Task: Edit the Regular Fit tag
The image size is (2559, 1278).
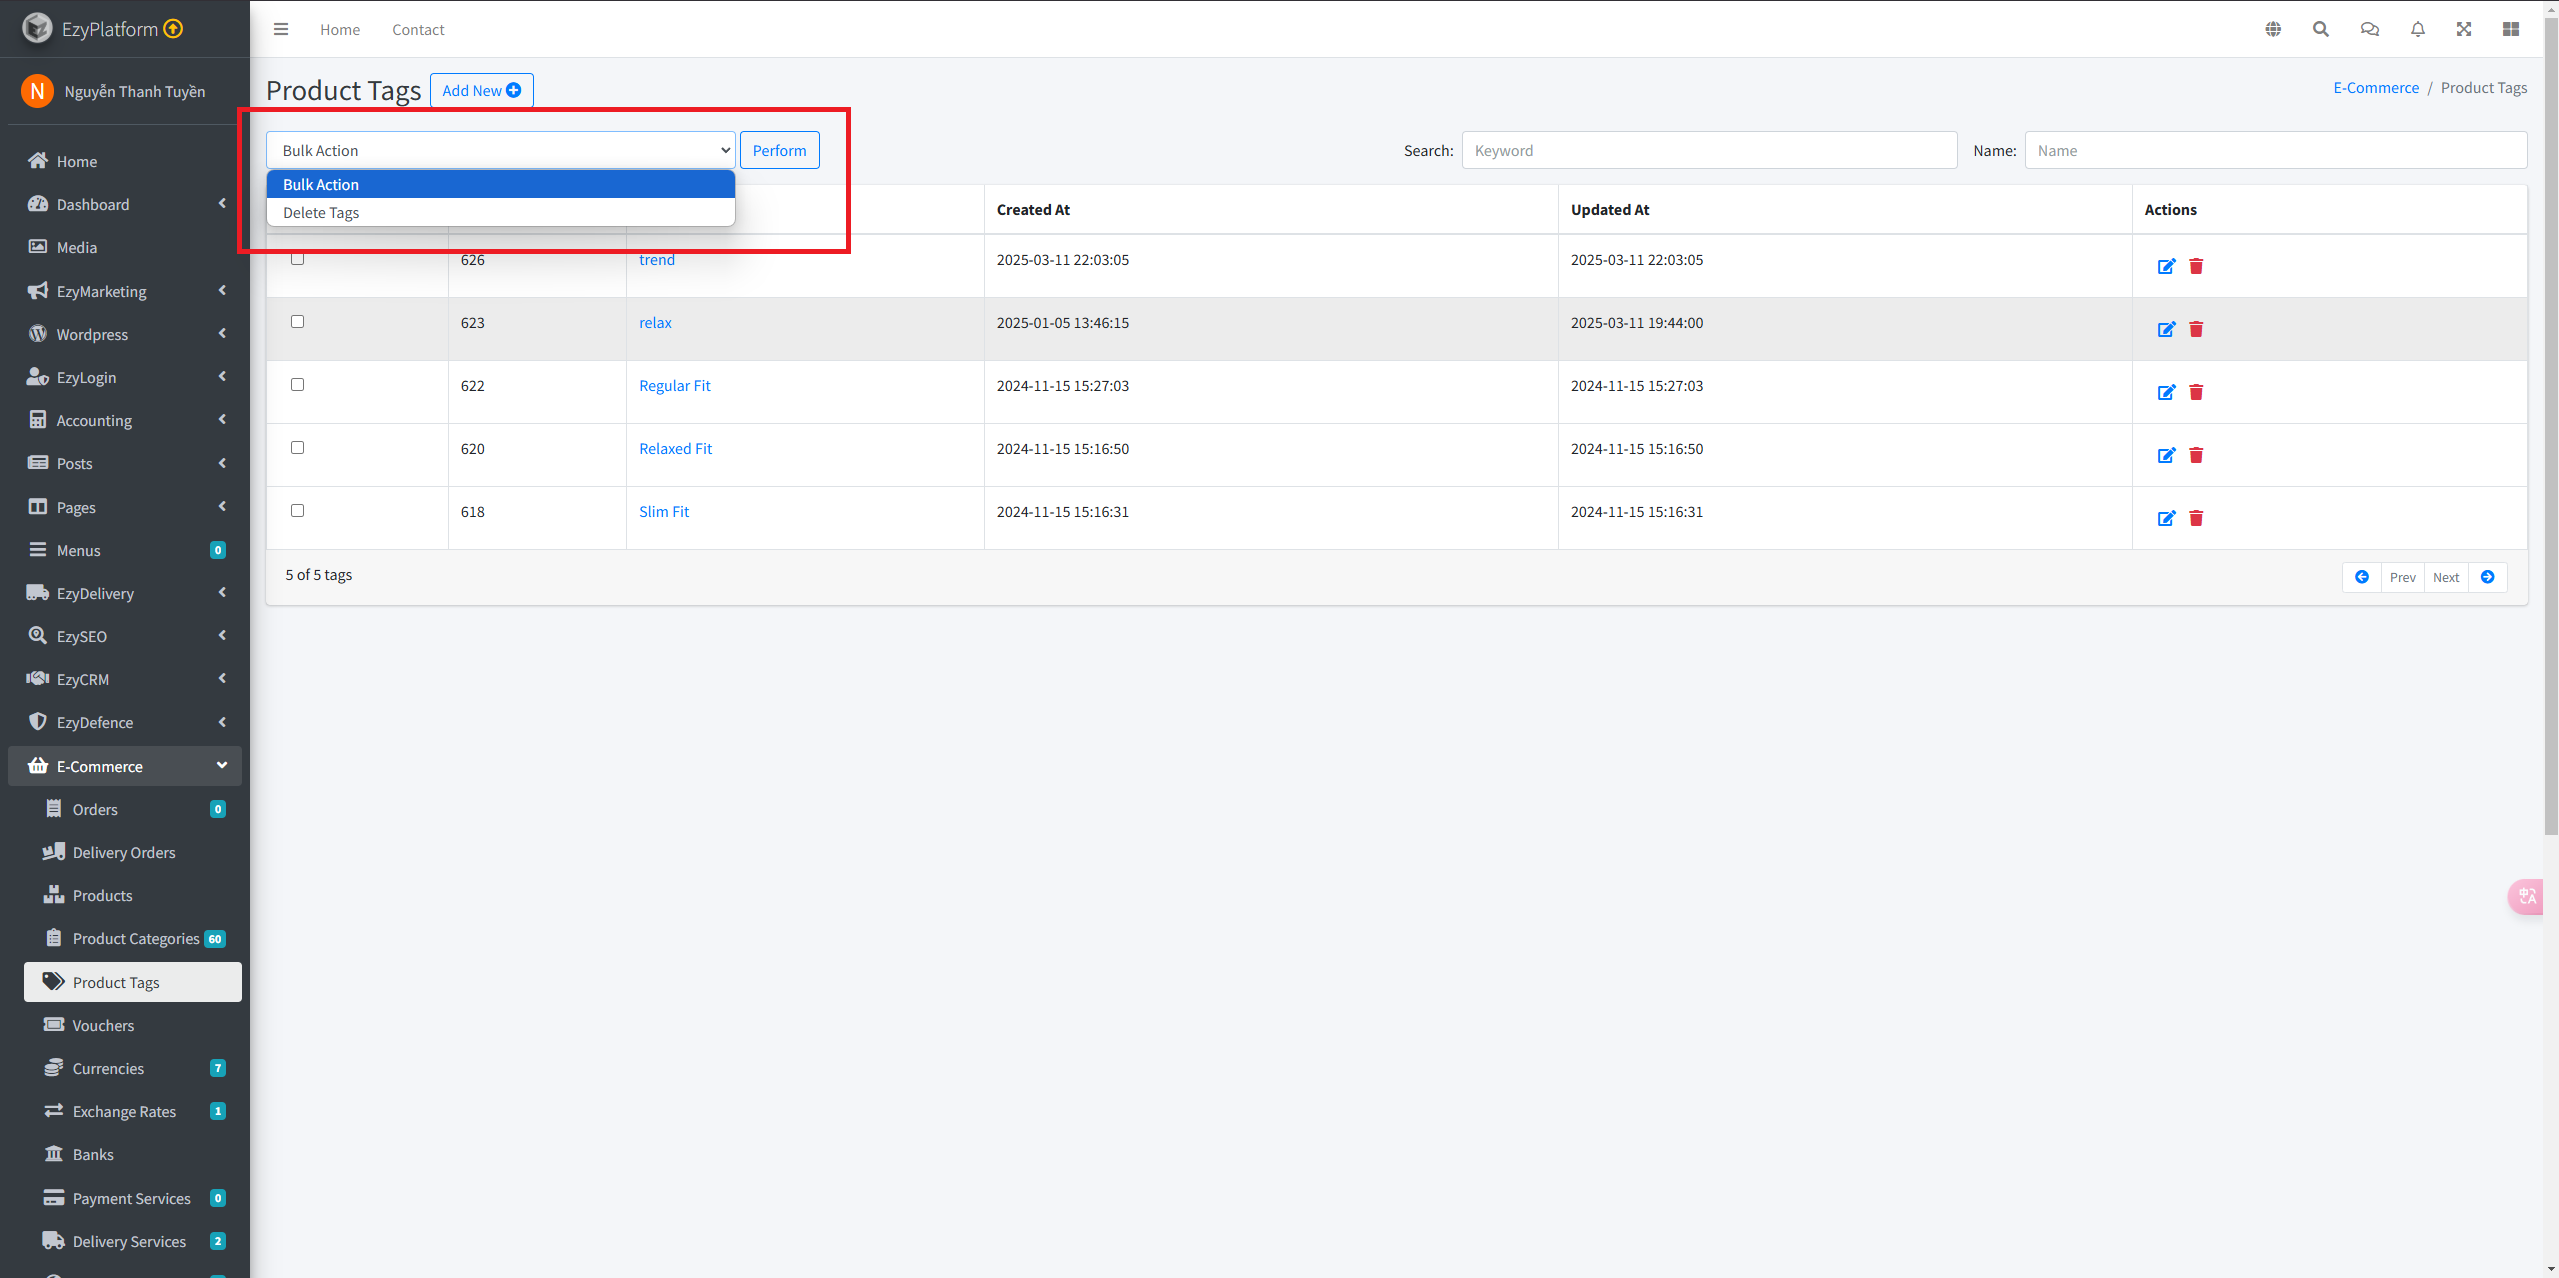Action: click(x=2166, y=392)
